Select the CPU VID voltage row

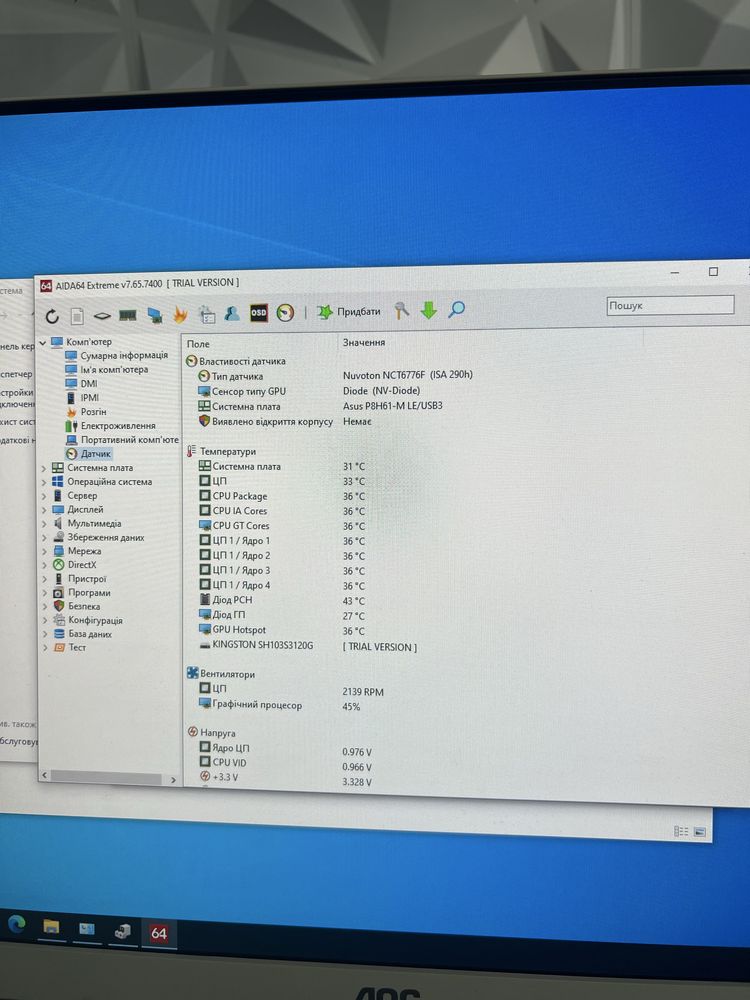pos(285,764)
